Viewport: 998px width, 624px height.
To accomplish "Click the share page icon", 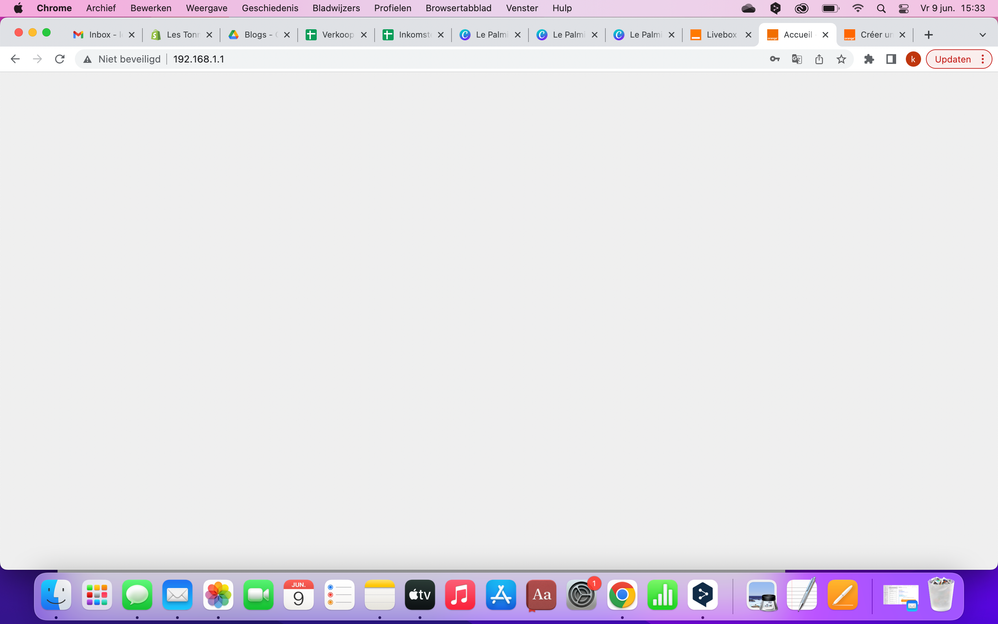I will [x=819, y=59].
